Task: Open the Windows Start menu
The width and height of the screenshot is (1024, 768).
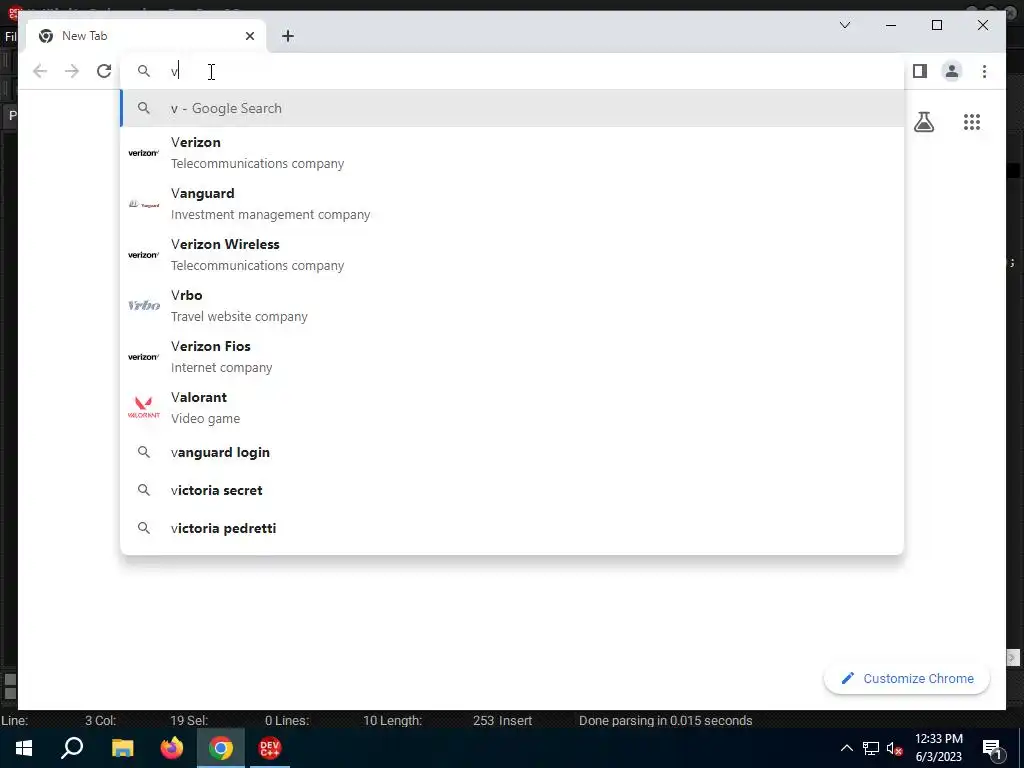Action: [x=24, y=748]
